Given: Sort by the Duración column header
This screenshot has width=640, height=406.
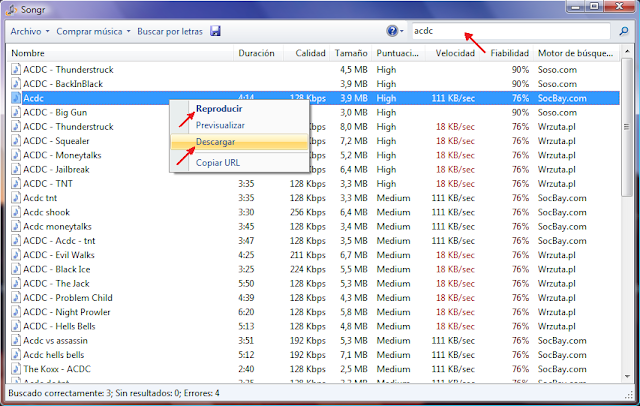Looking at the screenshot, I should (258, 53).
